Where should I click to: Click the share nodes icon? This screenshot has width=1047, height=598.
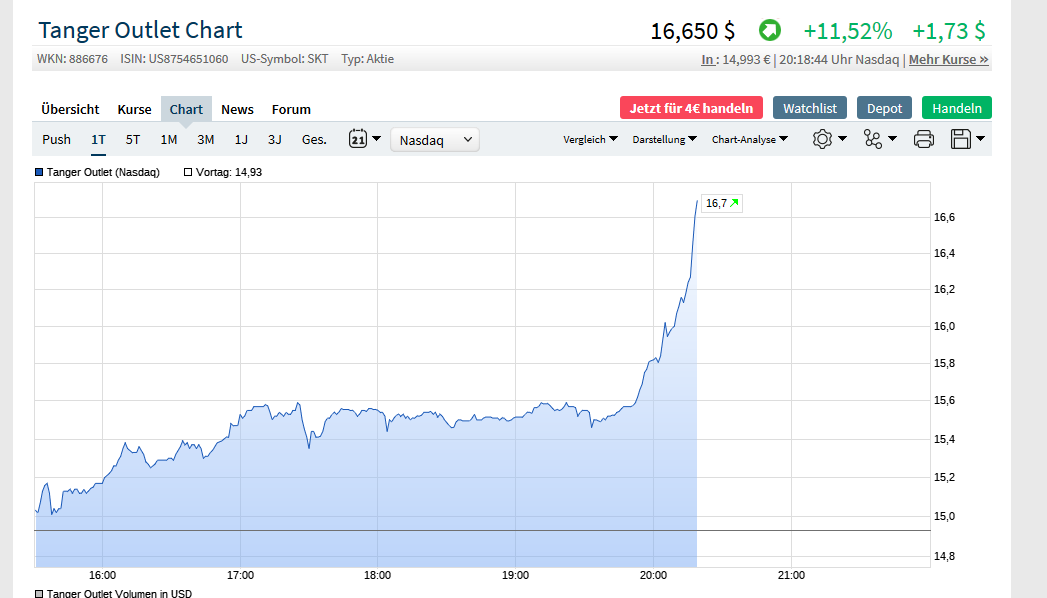tap(873, 139)
